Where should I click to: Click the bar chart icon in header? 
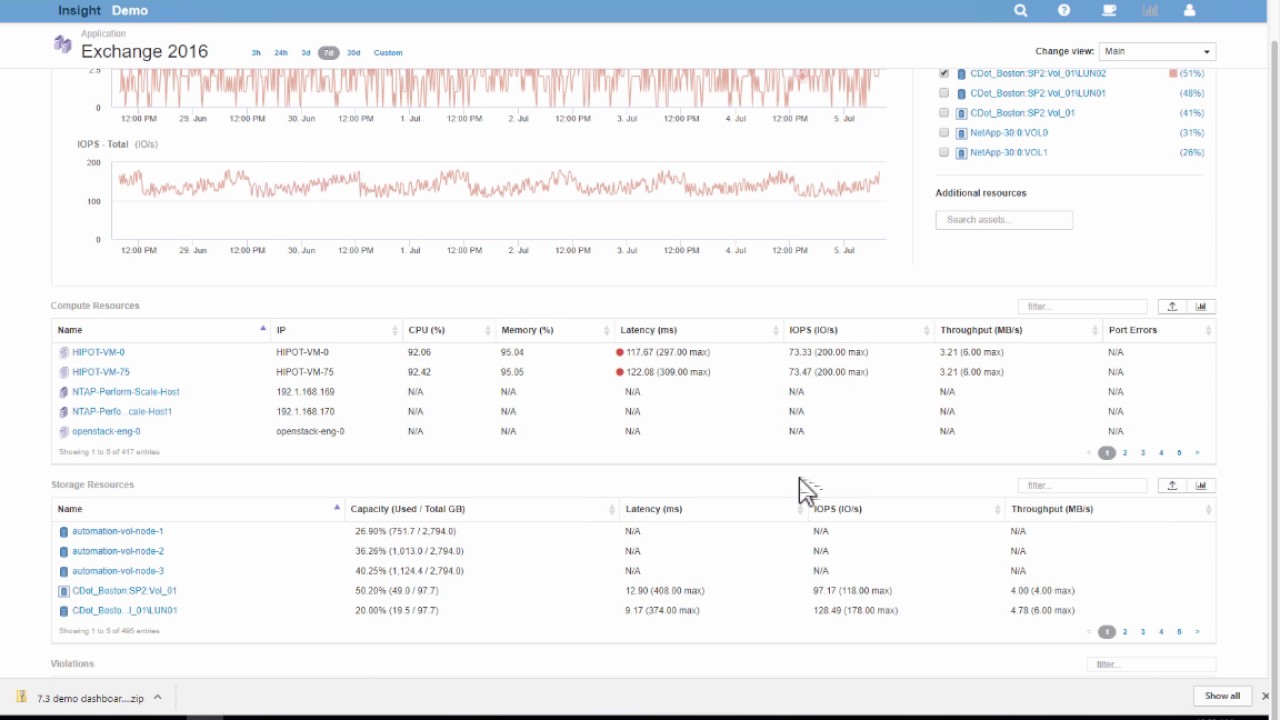click(x=1150, y=10)
